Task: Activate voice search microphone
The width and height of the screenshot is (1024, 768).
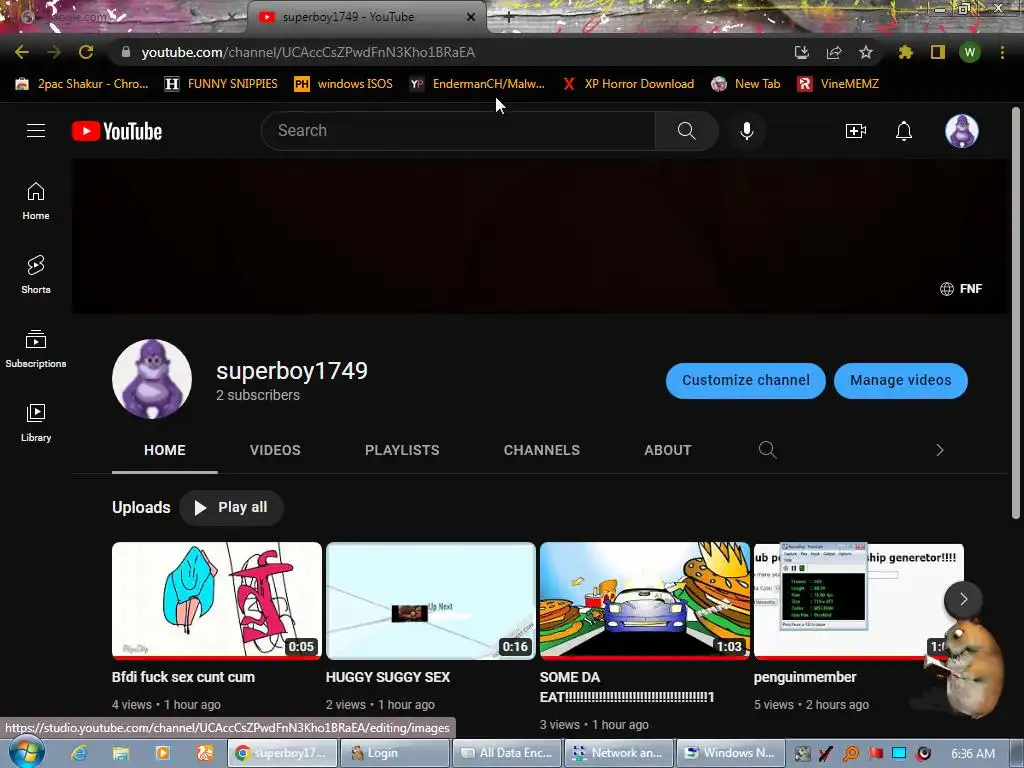Action: click(746, 131)
